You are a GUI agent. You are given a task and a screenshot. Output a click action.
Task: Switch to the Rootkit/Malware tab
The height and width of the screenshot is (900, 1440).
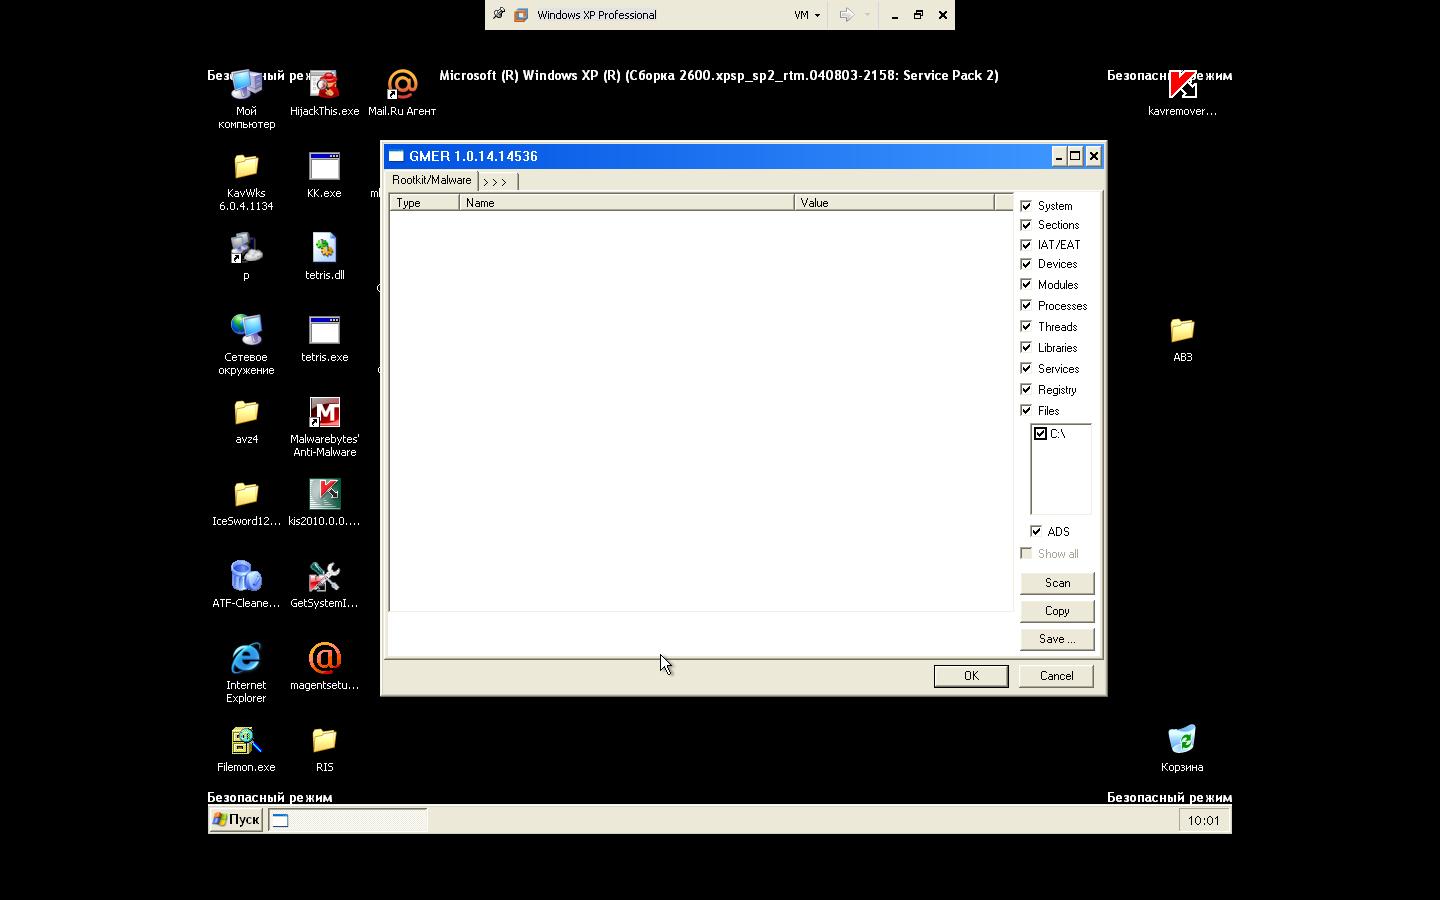tap(431, 180)
